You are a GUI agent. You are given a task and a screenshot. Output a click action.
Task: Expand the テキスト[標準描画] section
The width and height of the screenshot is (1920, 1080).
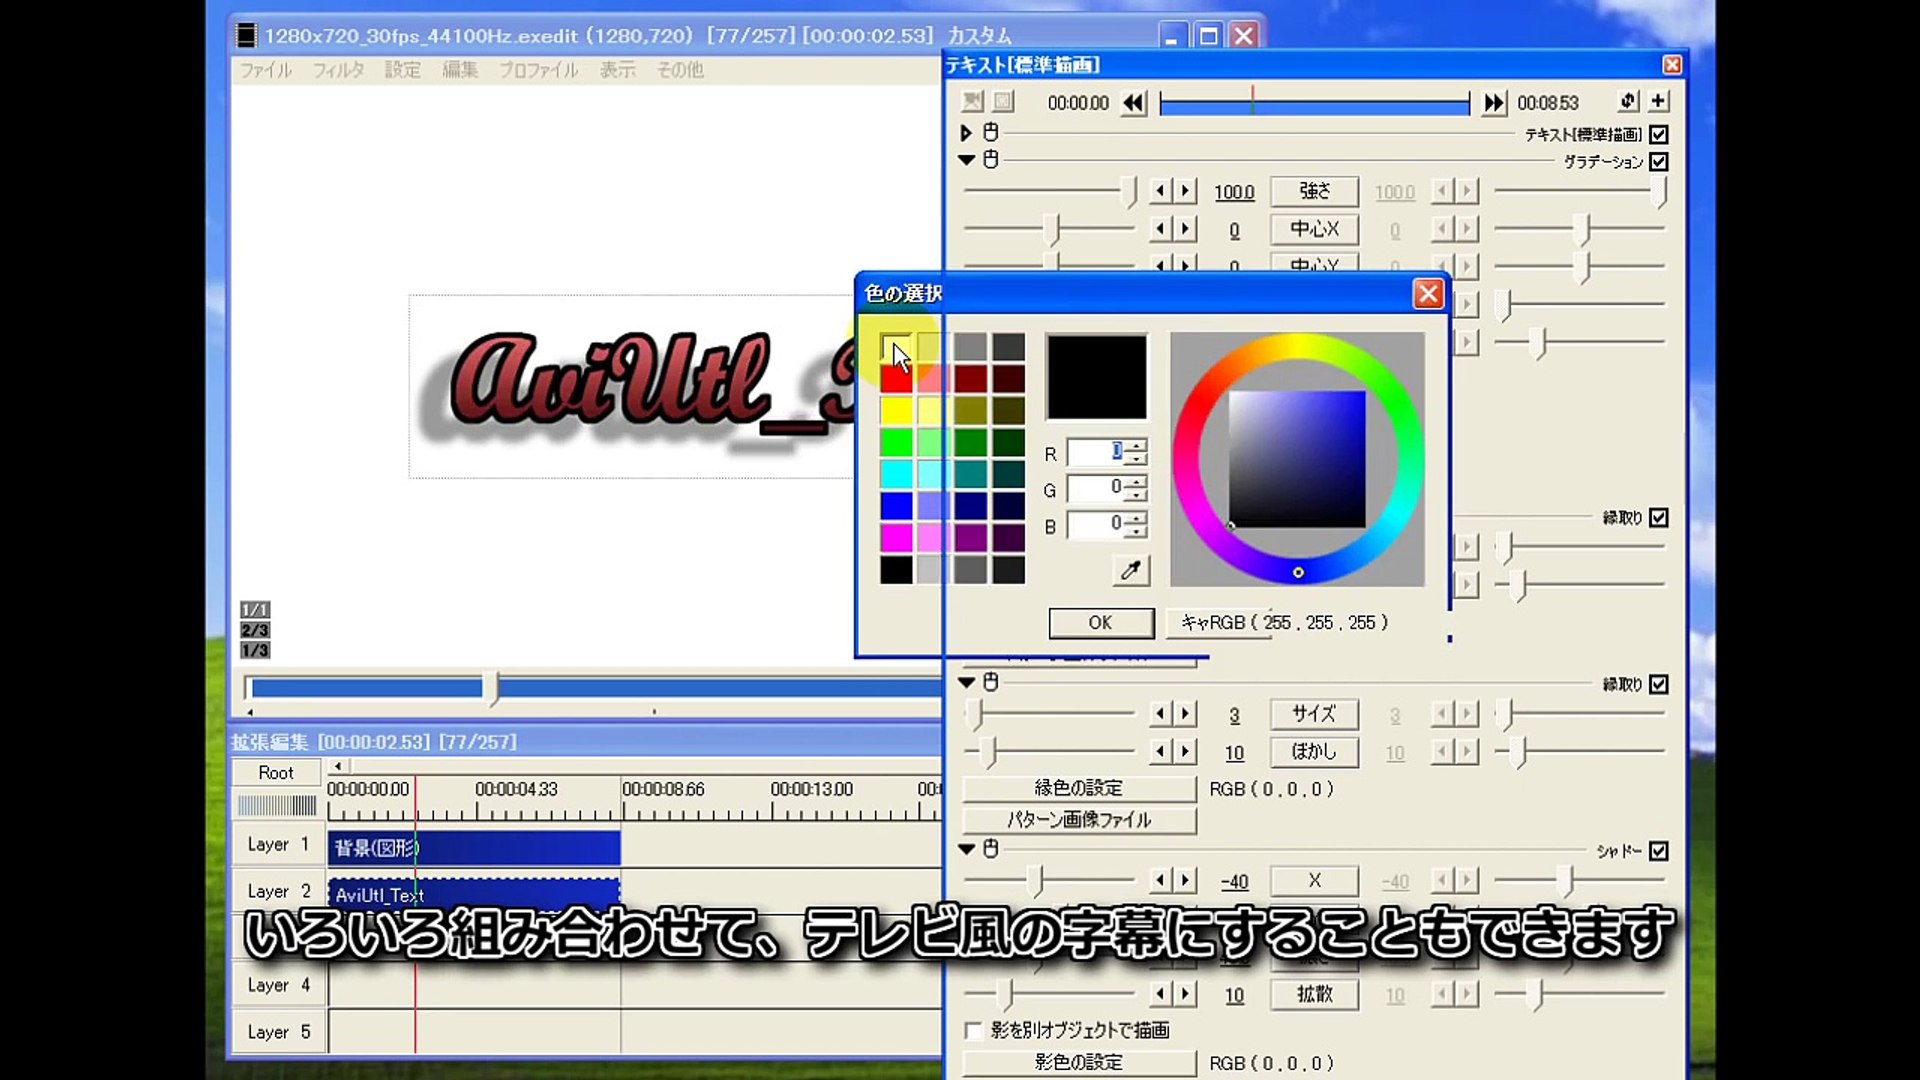click(965, 132)
